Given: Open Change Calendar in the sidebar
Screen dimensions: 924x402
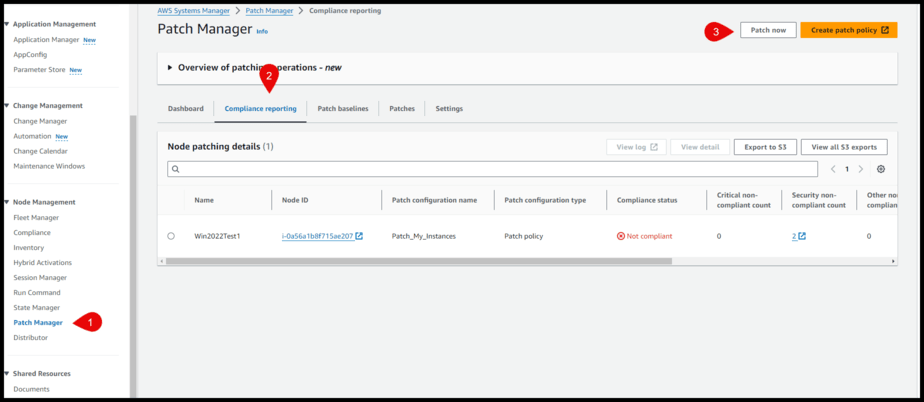Looking at the screenshot, I should click(40, 151).
